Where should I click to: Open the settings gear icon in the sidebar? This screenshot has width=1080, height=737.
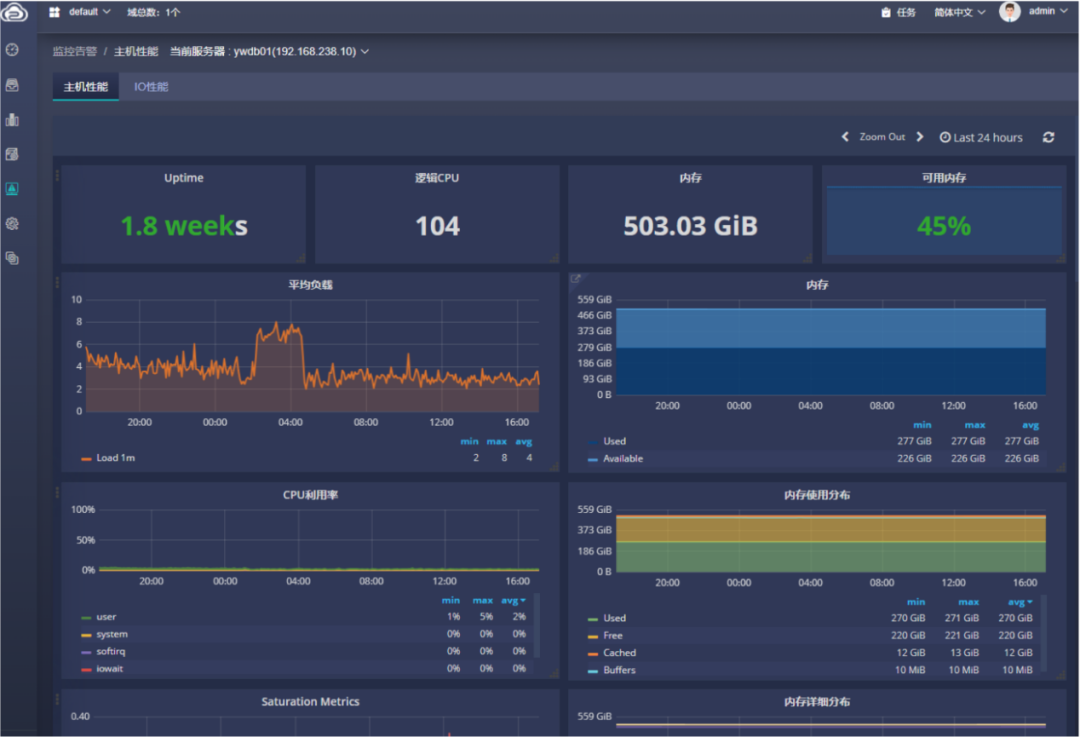(x=12, y=224)
